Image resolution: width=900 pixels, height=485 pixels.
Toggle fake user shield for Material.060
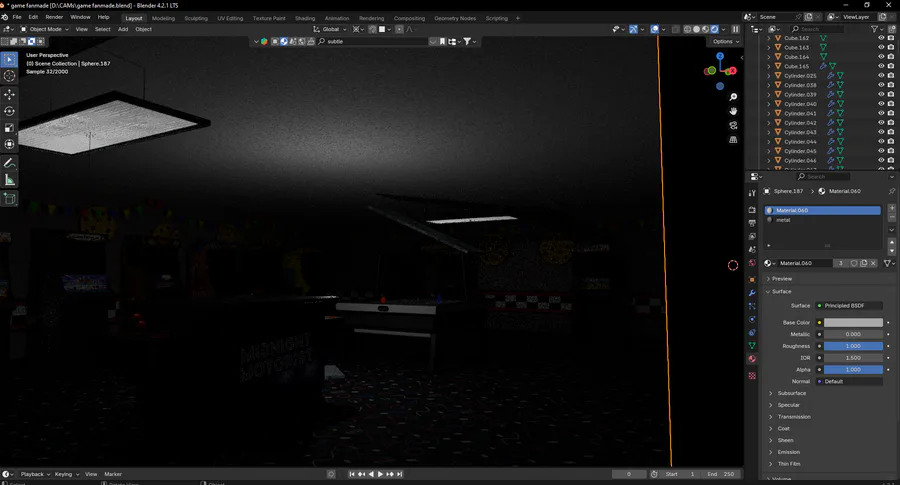[854, 263]
